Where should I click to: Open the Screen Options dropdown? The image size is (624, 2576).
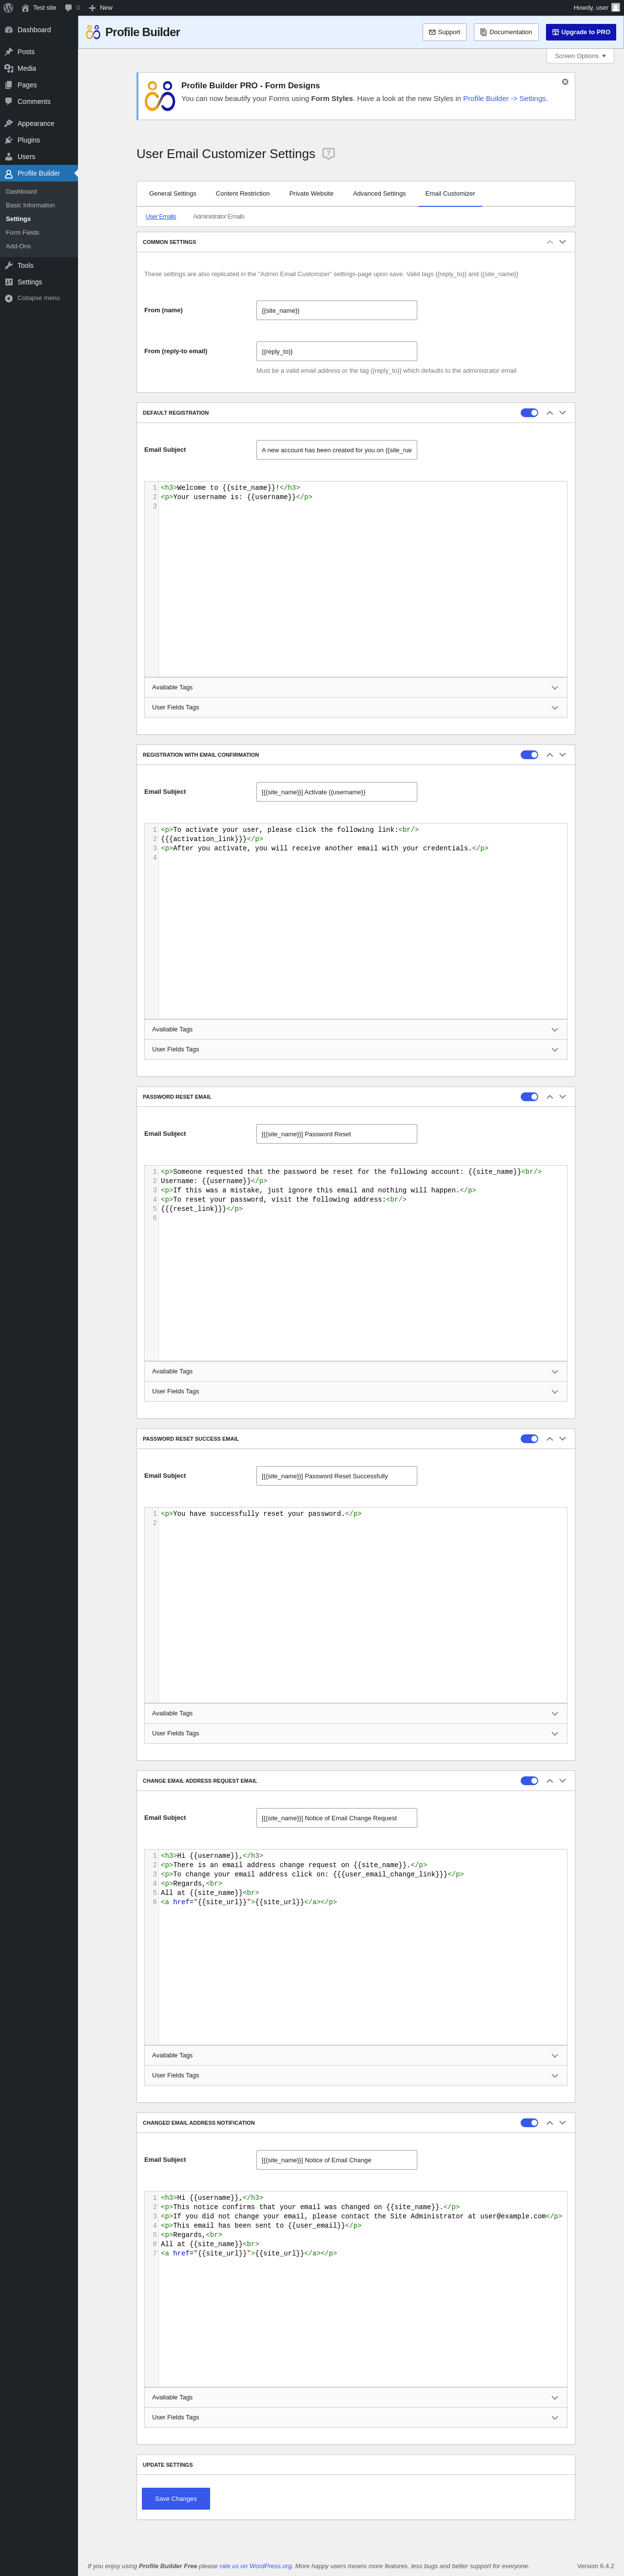click(x=580, y=56)
